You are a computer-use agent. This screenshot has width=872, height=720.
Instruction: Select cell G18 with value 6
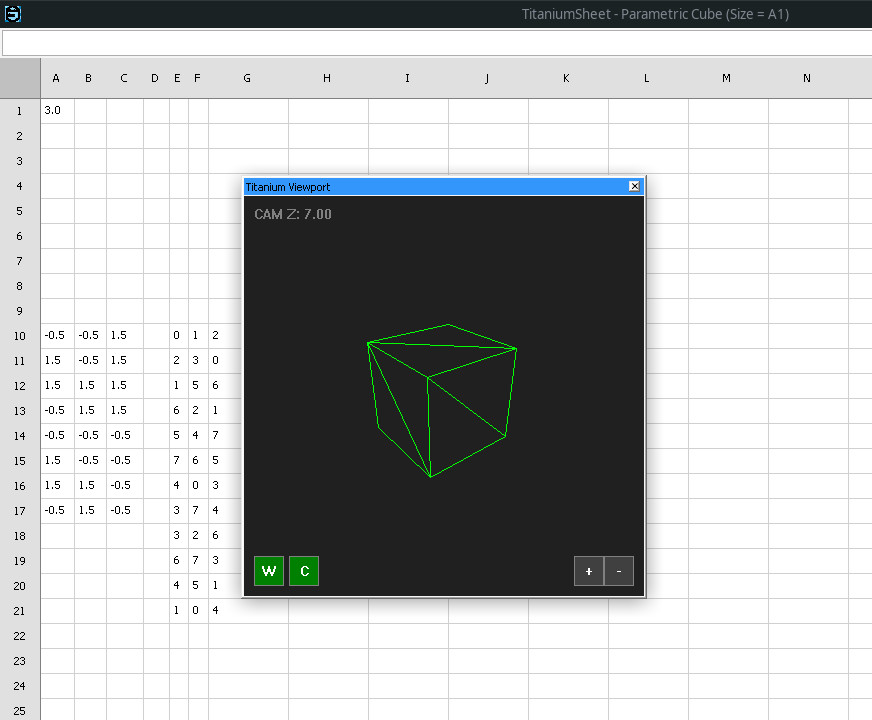pyautogui.click(x=225, y=535)
